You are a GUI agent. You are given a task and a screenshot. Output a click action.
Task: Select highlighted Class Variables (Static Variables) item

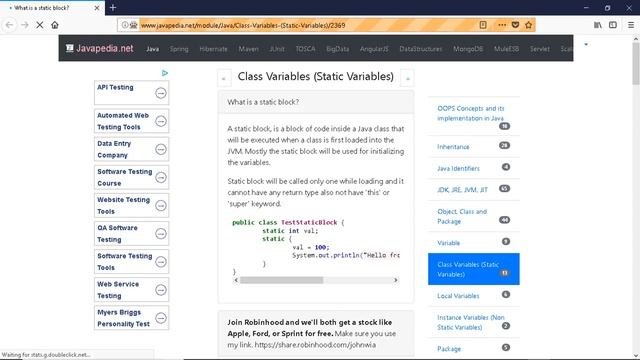point(473,269)
